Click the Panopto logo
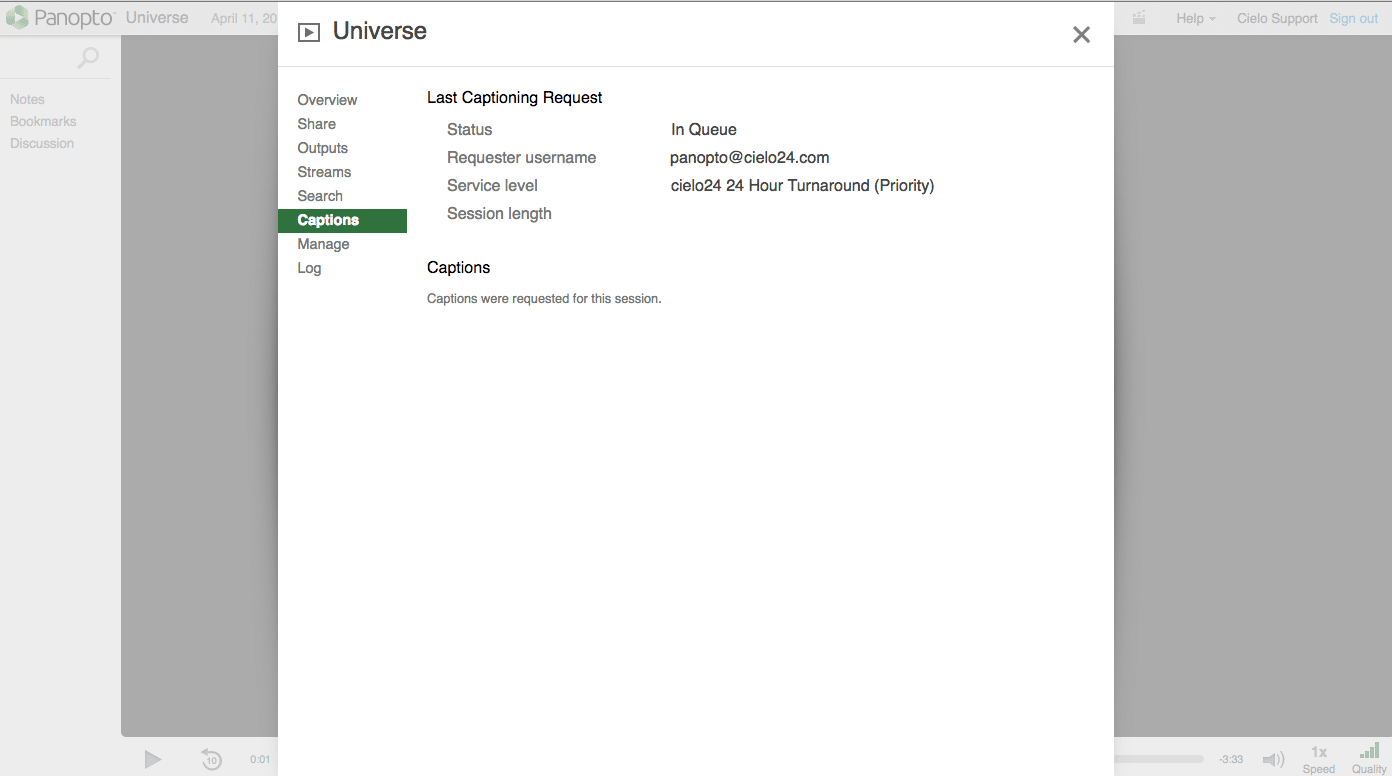Image resolution: width=1392 pixels, height=776 pixels. (x=60, y=17)
